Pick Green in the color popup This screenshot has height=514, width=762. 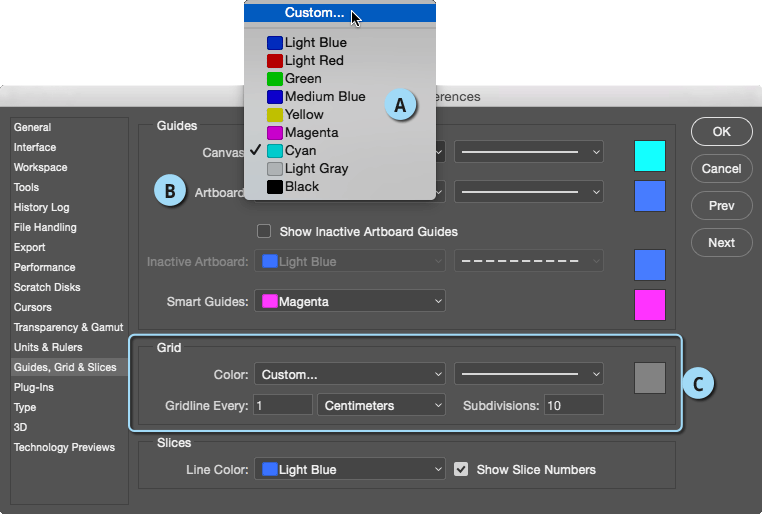click(x=340, y=79)
